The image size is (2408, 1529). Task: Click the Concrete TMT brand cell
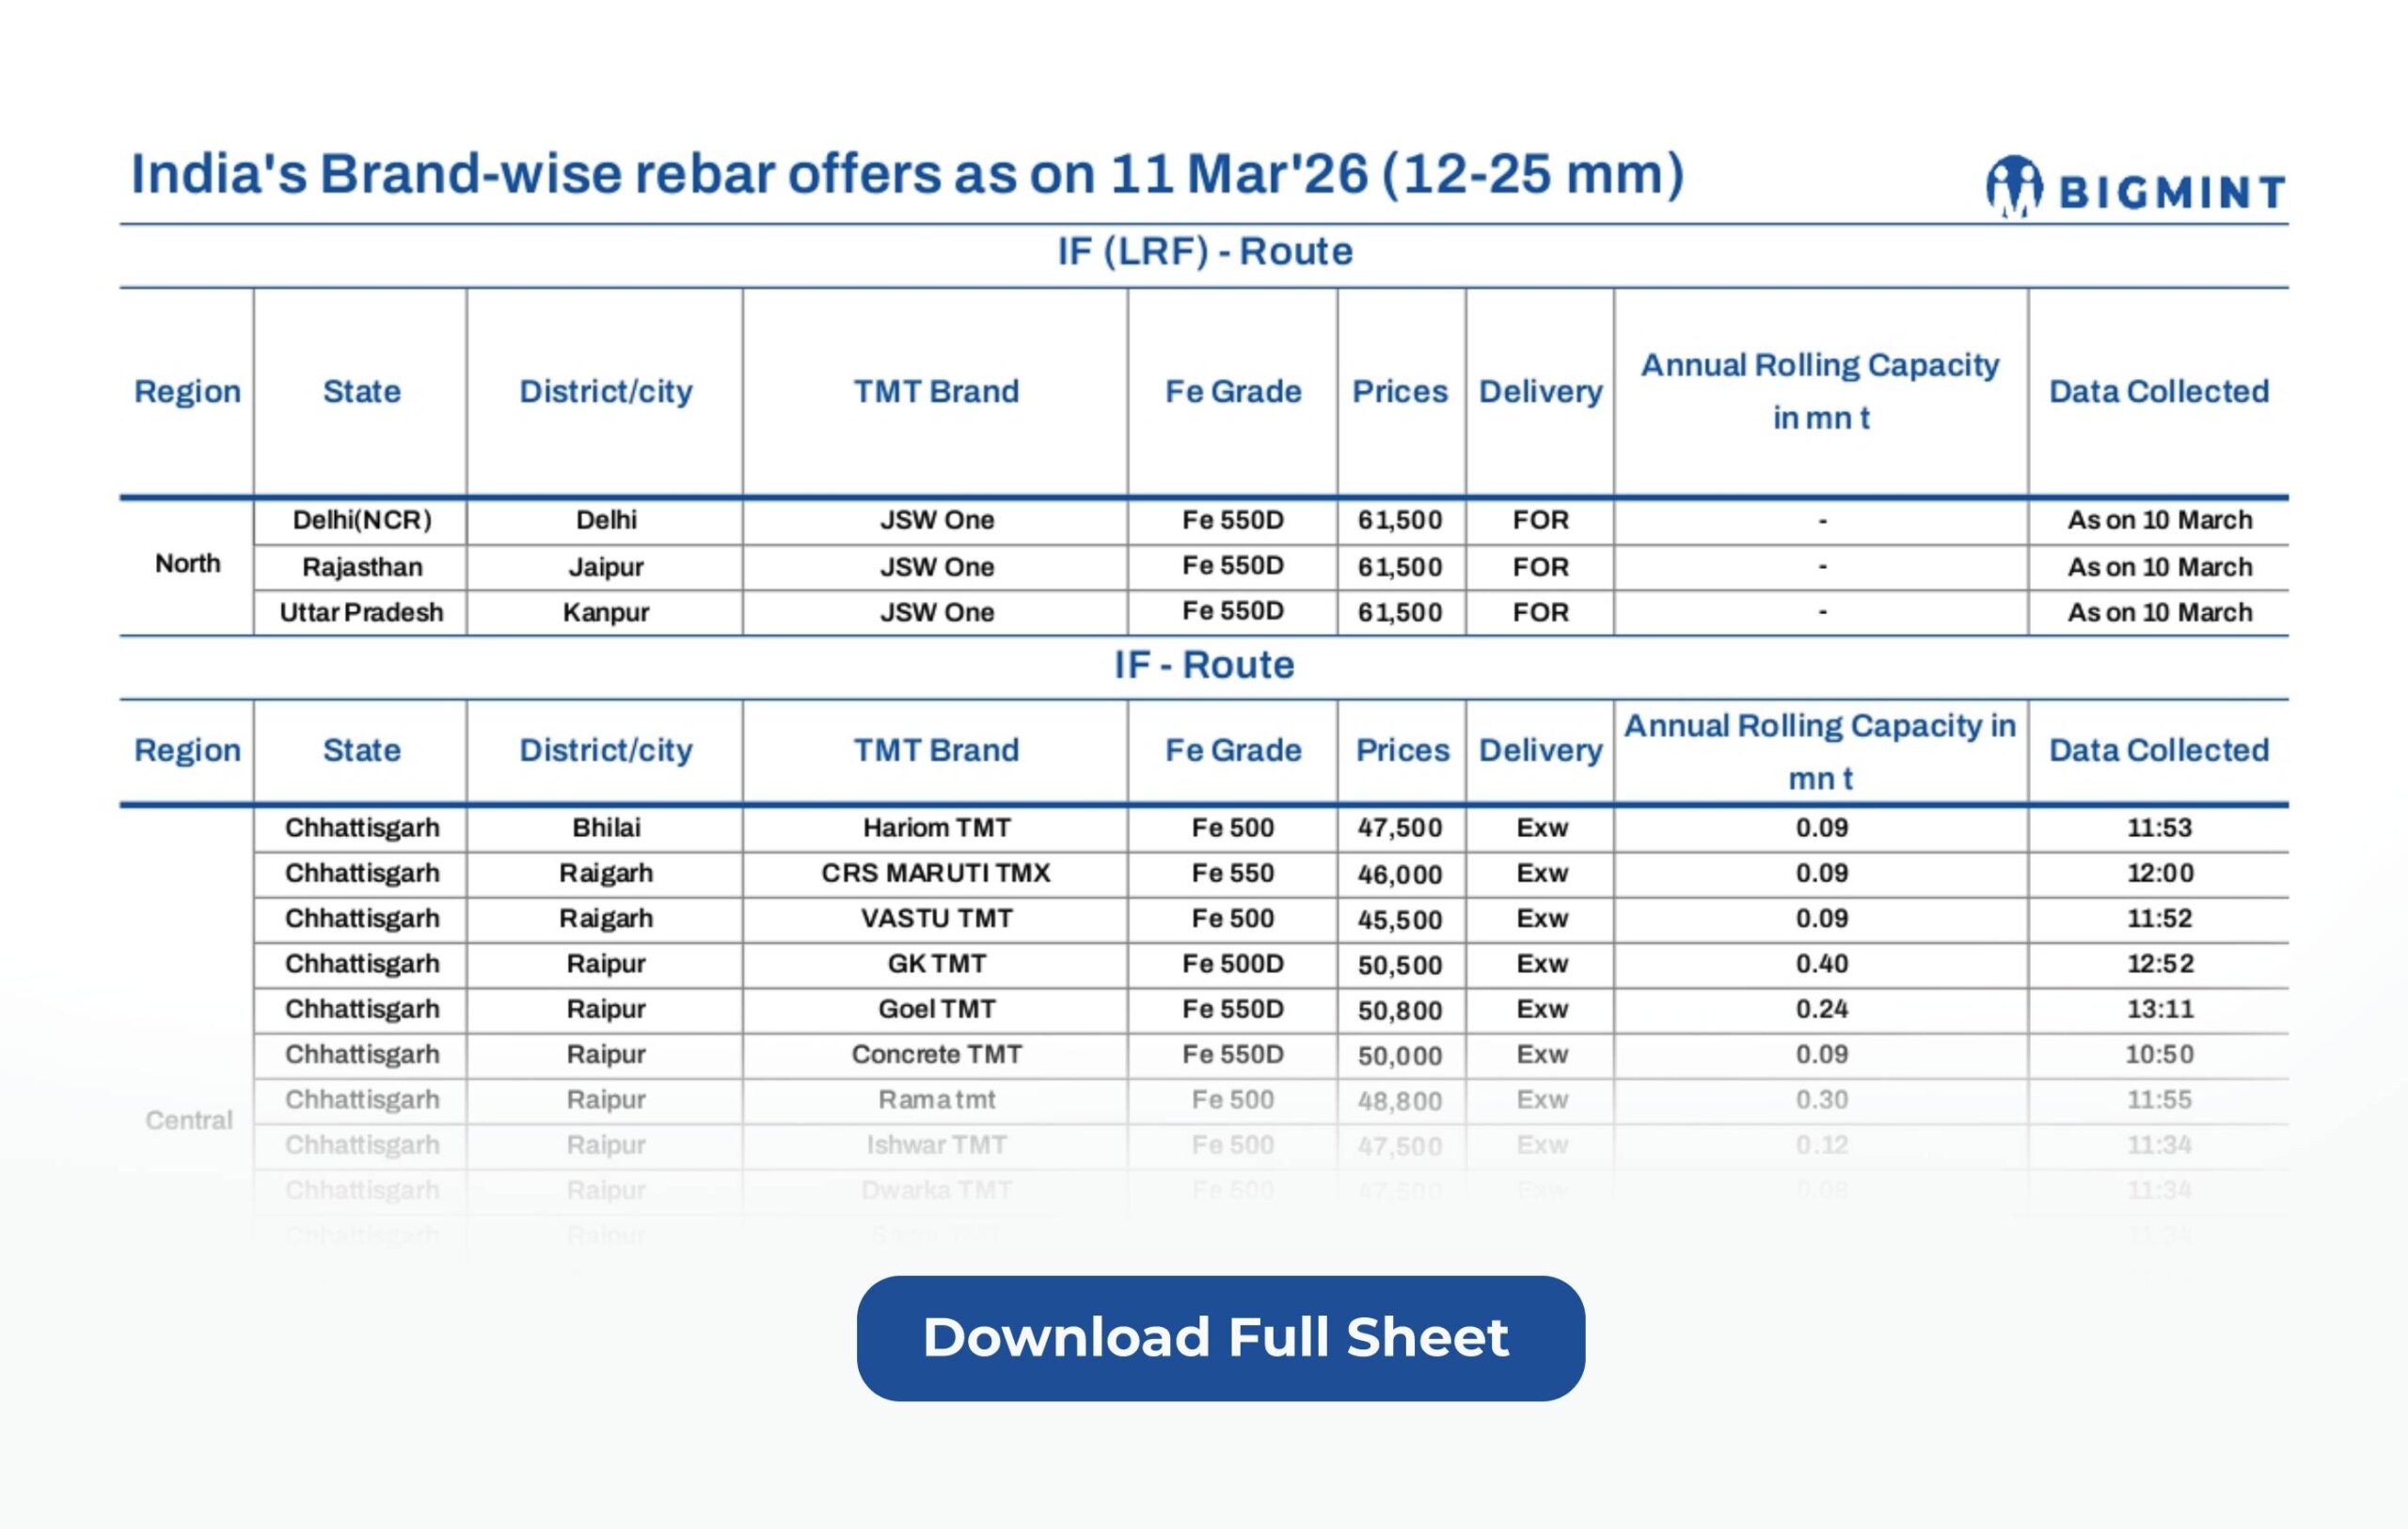tap(936, 1054)
